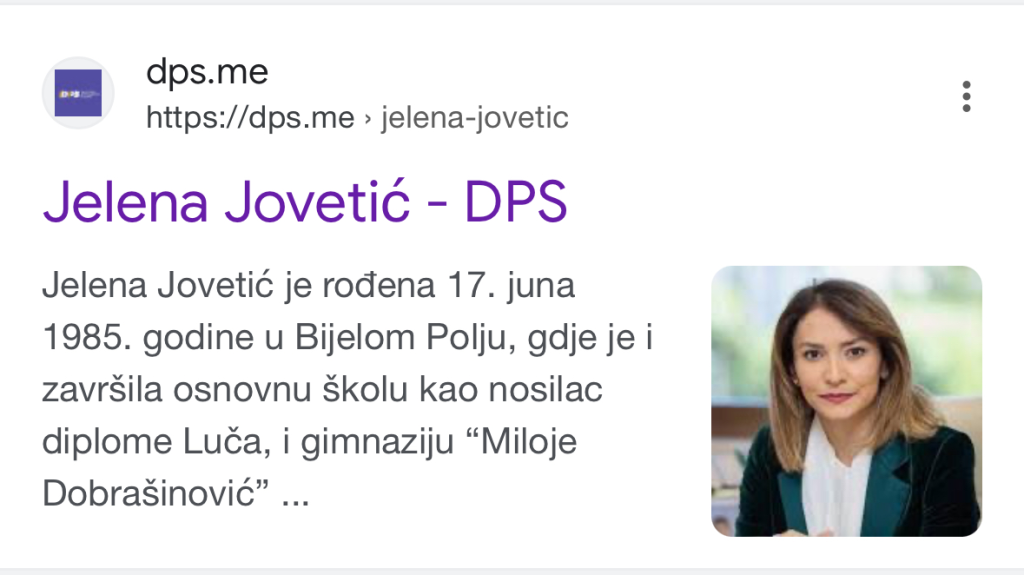Click the purple DPS favicon
The width and height of the screenshot is (1024, 575).
pyautogui.click(x=78, y=93)
